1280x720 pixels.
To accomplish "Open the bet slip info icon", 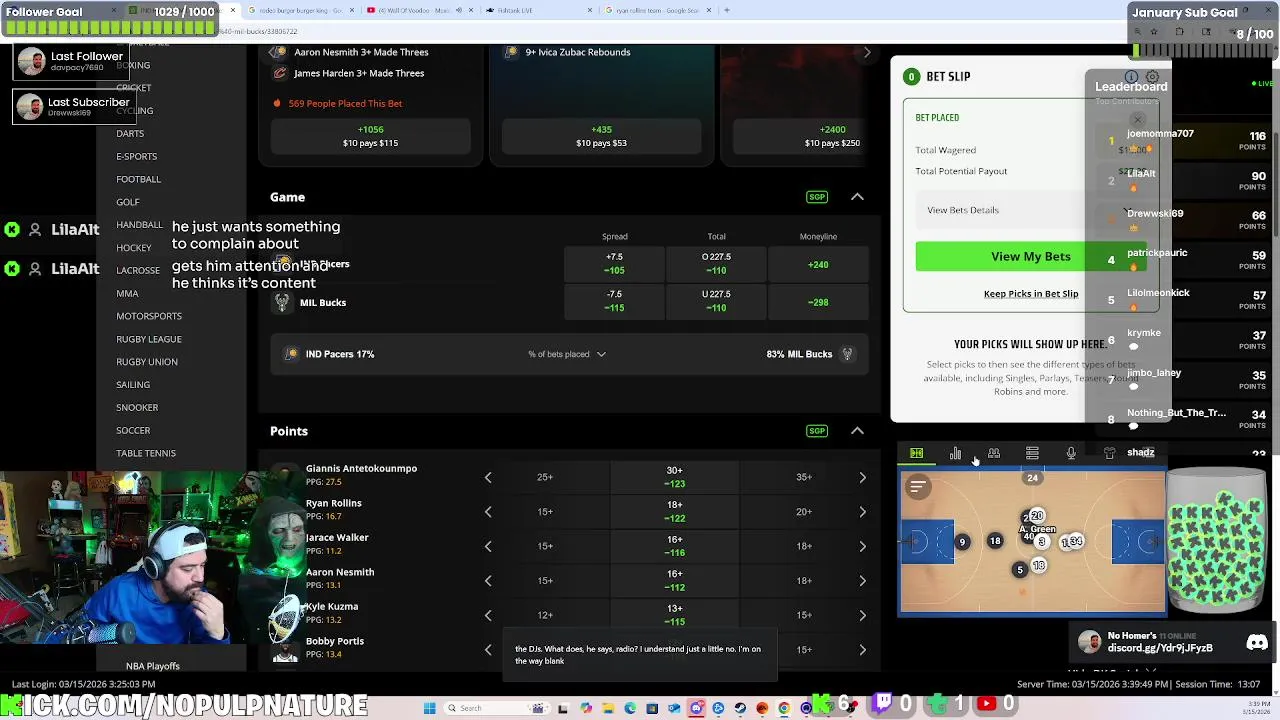I will point(1131,77).
